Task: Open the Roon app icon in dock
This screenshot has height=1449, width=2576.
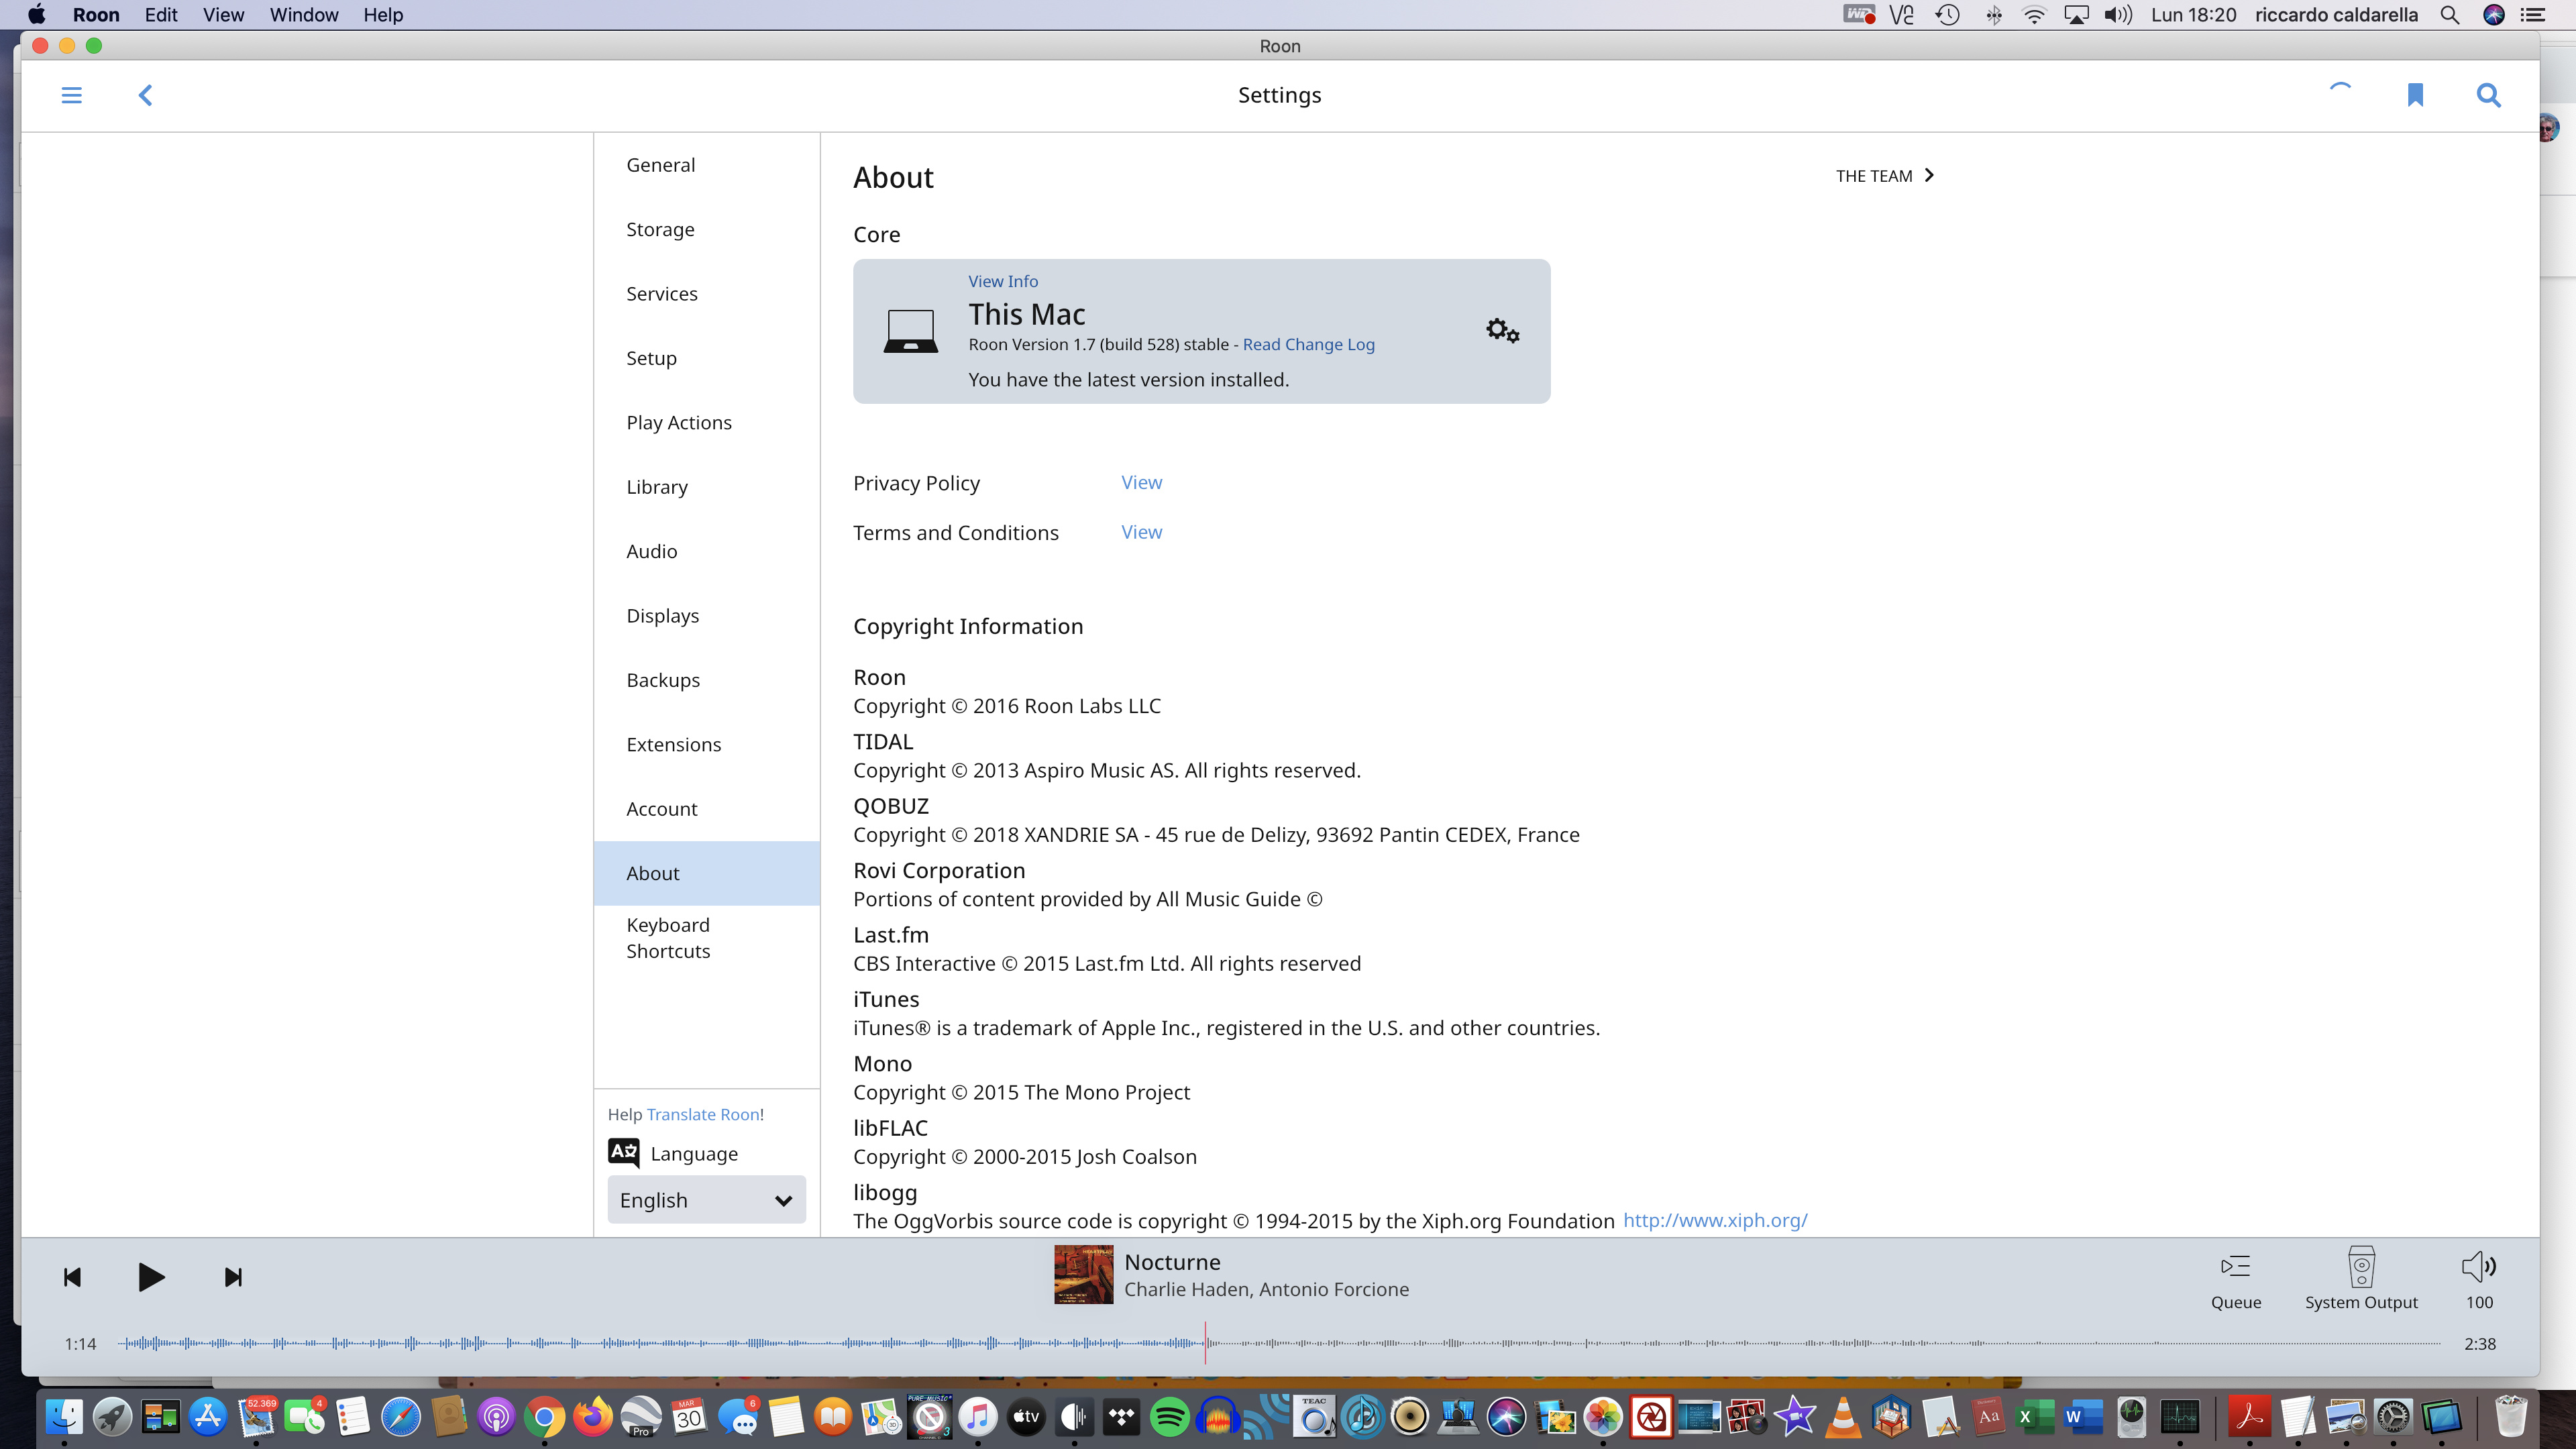Action: pos(1074,1417)
